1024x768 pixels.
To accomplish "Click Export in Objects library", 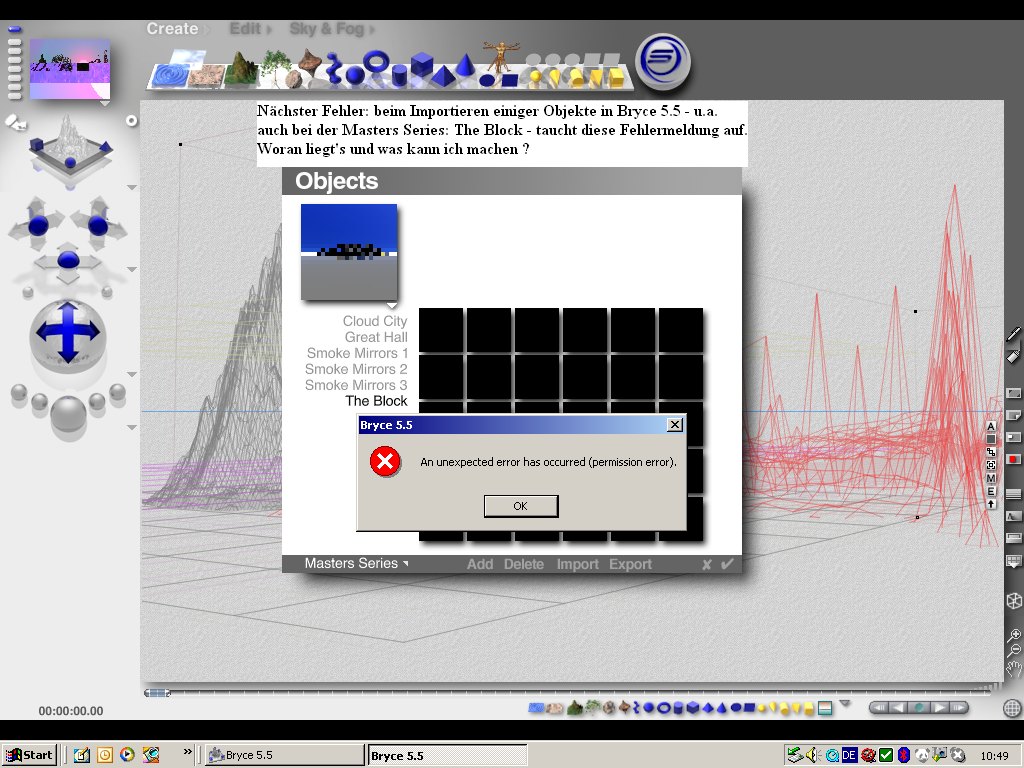I will (630, 564).
